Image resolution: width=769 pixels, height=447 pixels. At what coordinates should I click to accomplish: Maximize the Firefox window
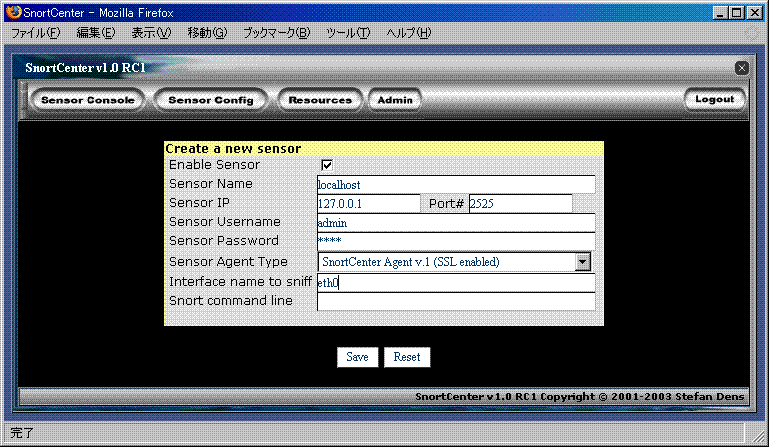(737, 13)
